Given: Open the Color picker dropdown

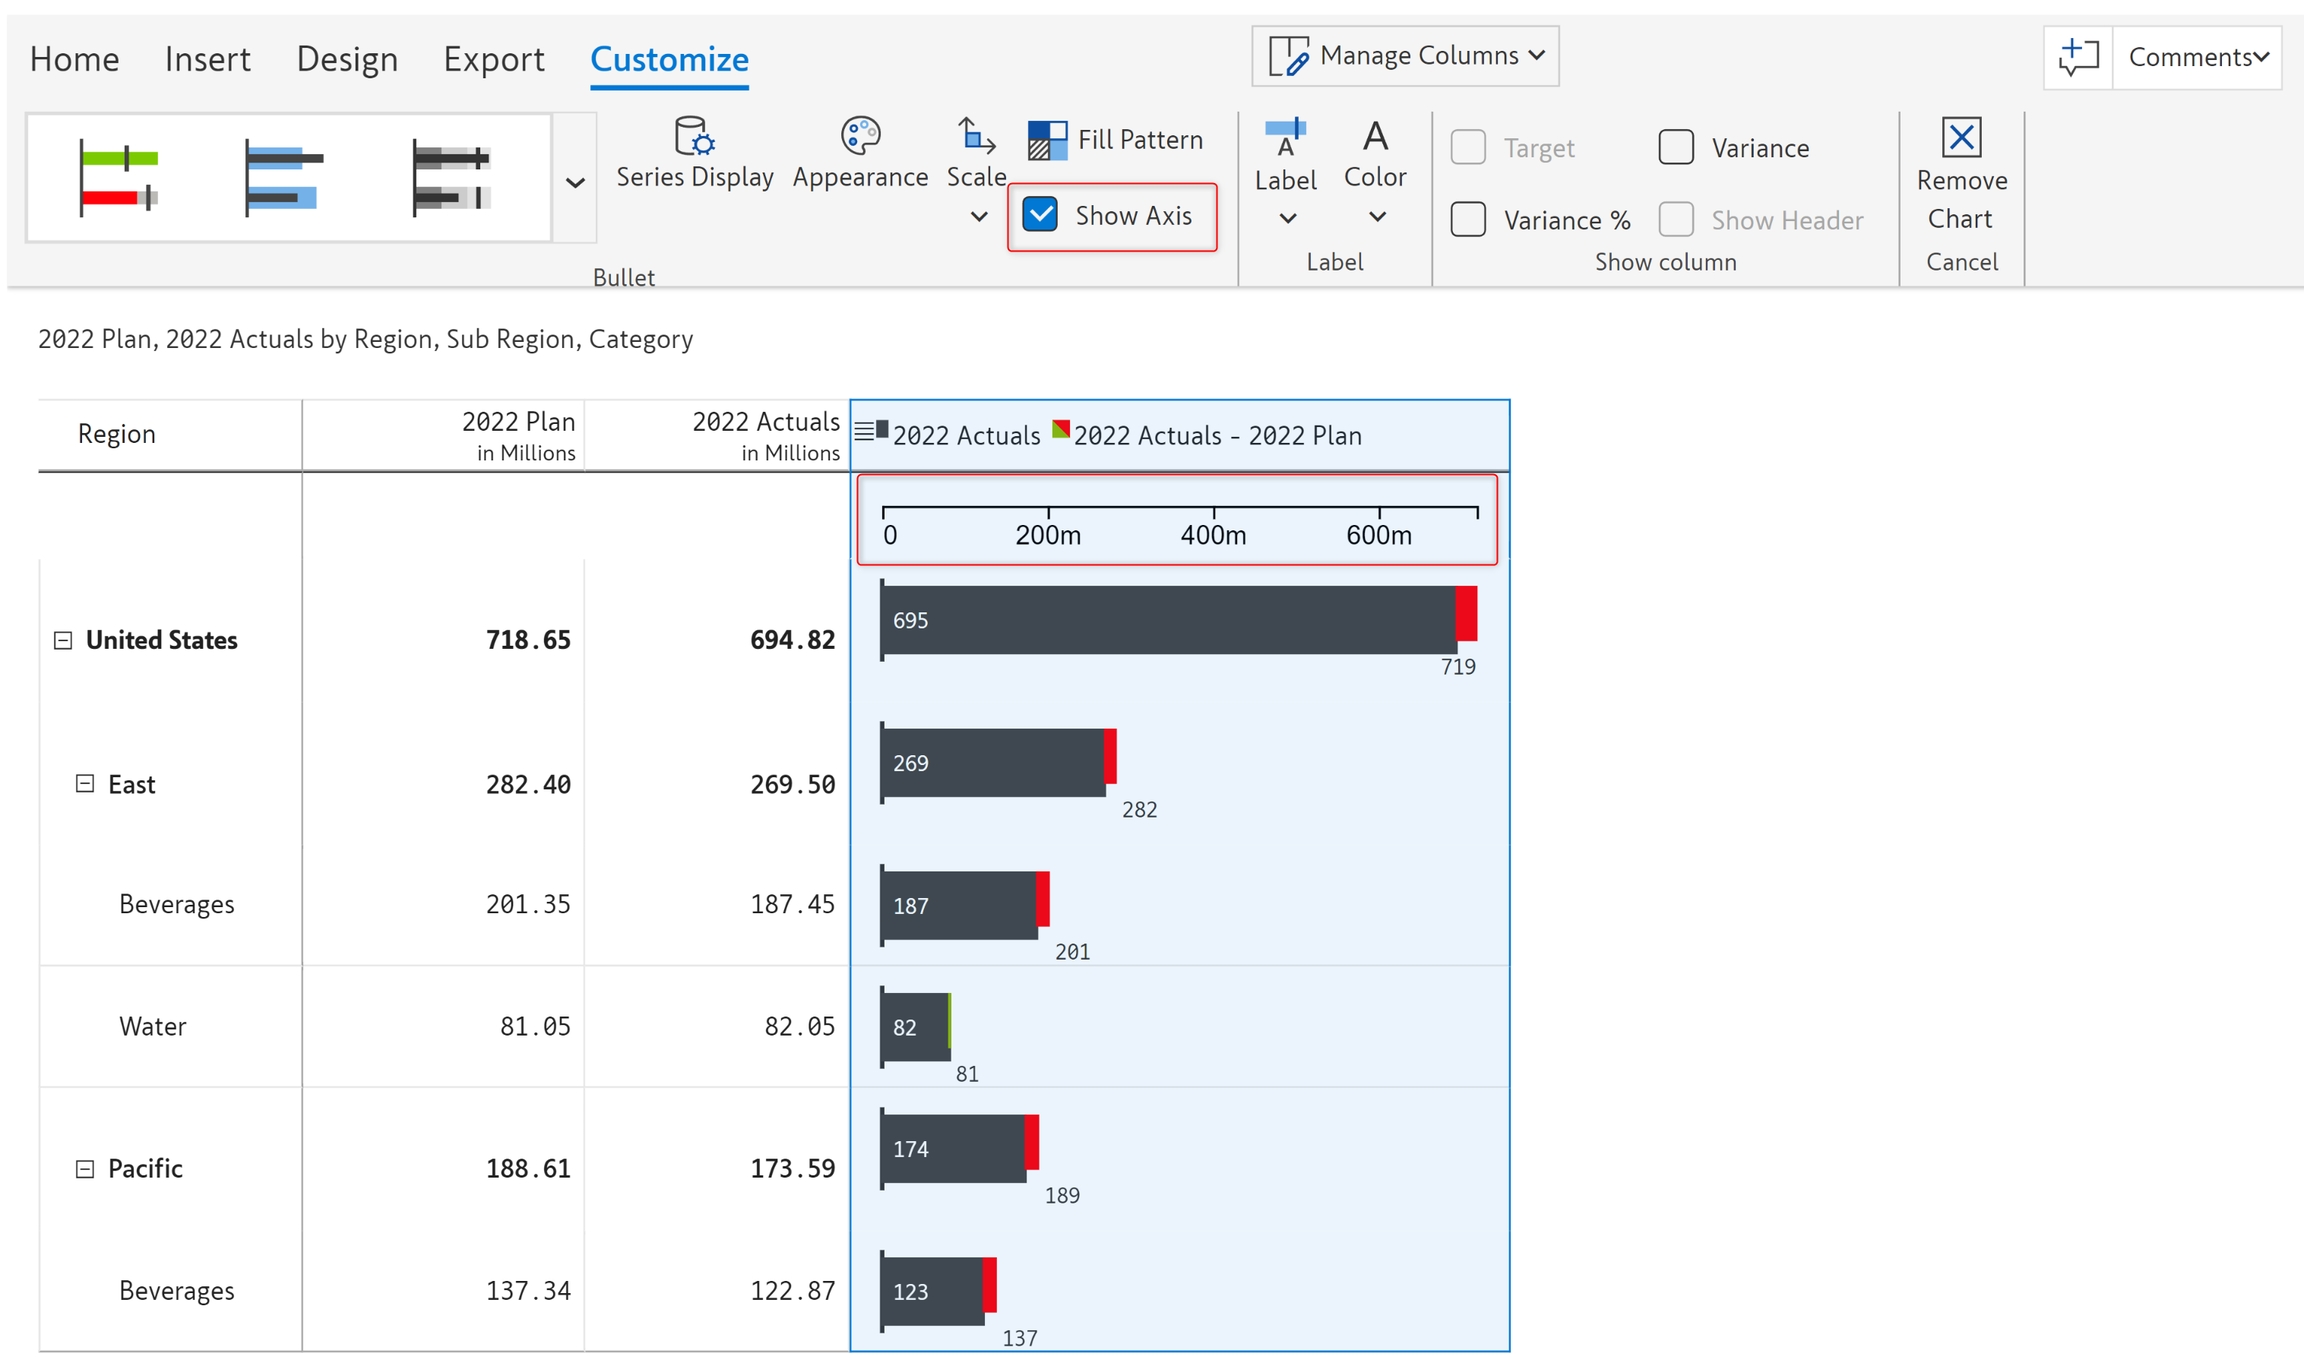Looking at the screenshot, I should tap(1376, 216).
